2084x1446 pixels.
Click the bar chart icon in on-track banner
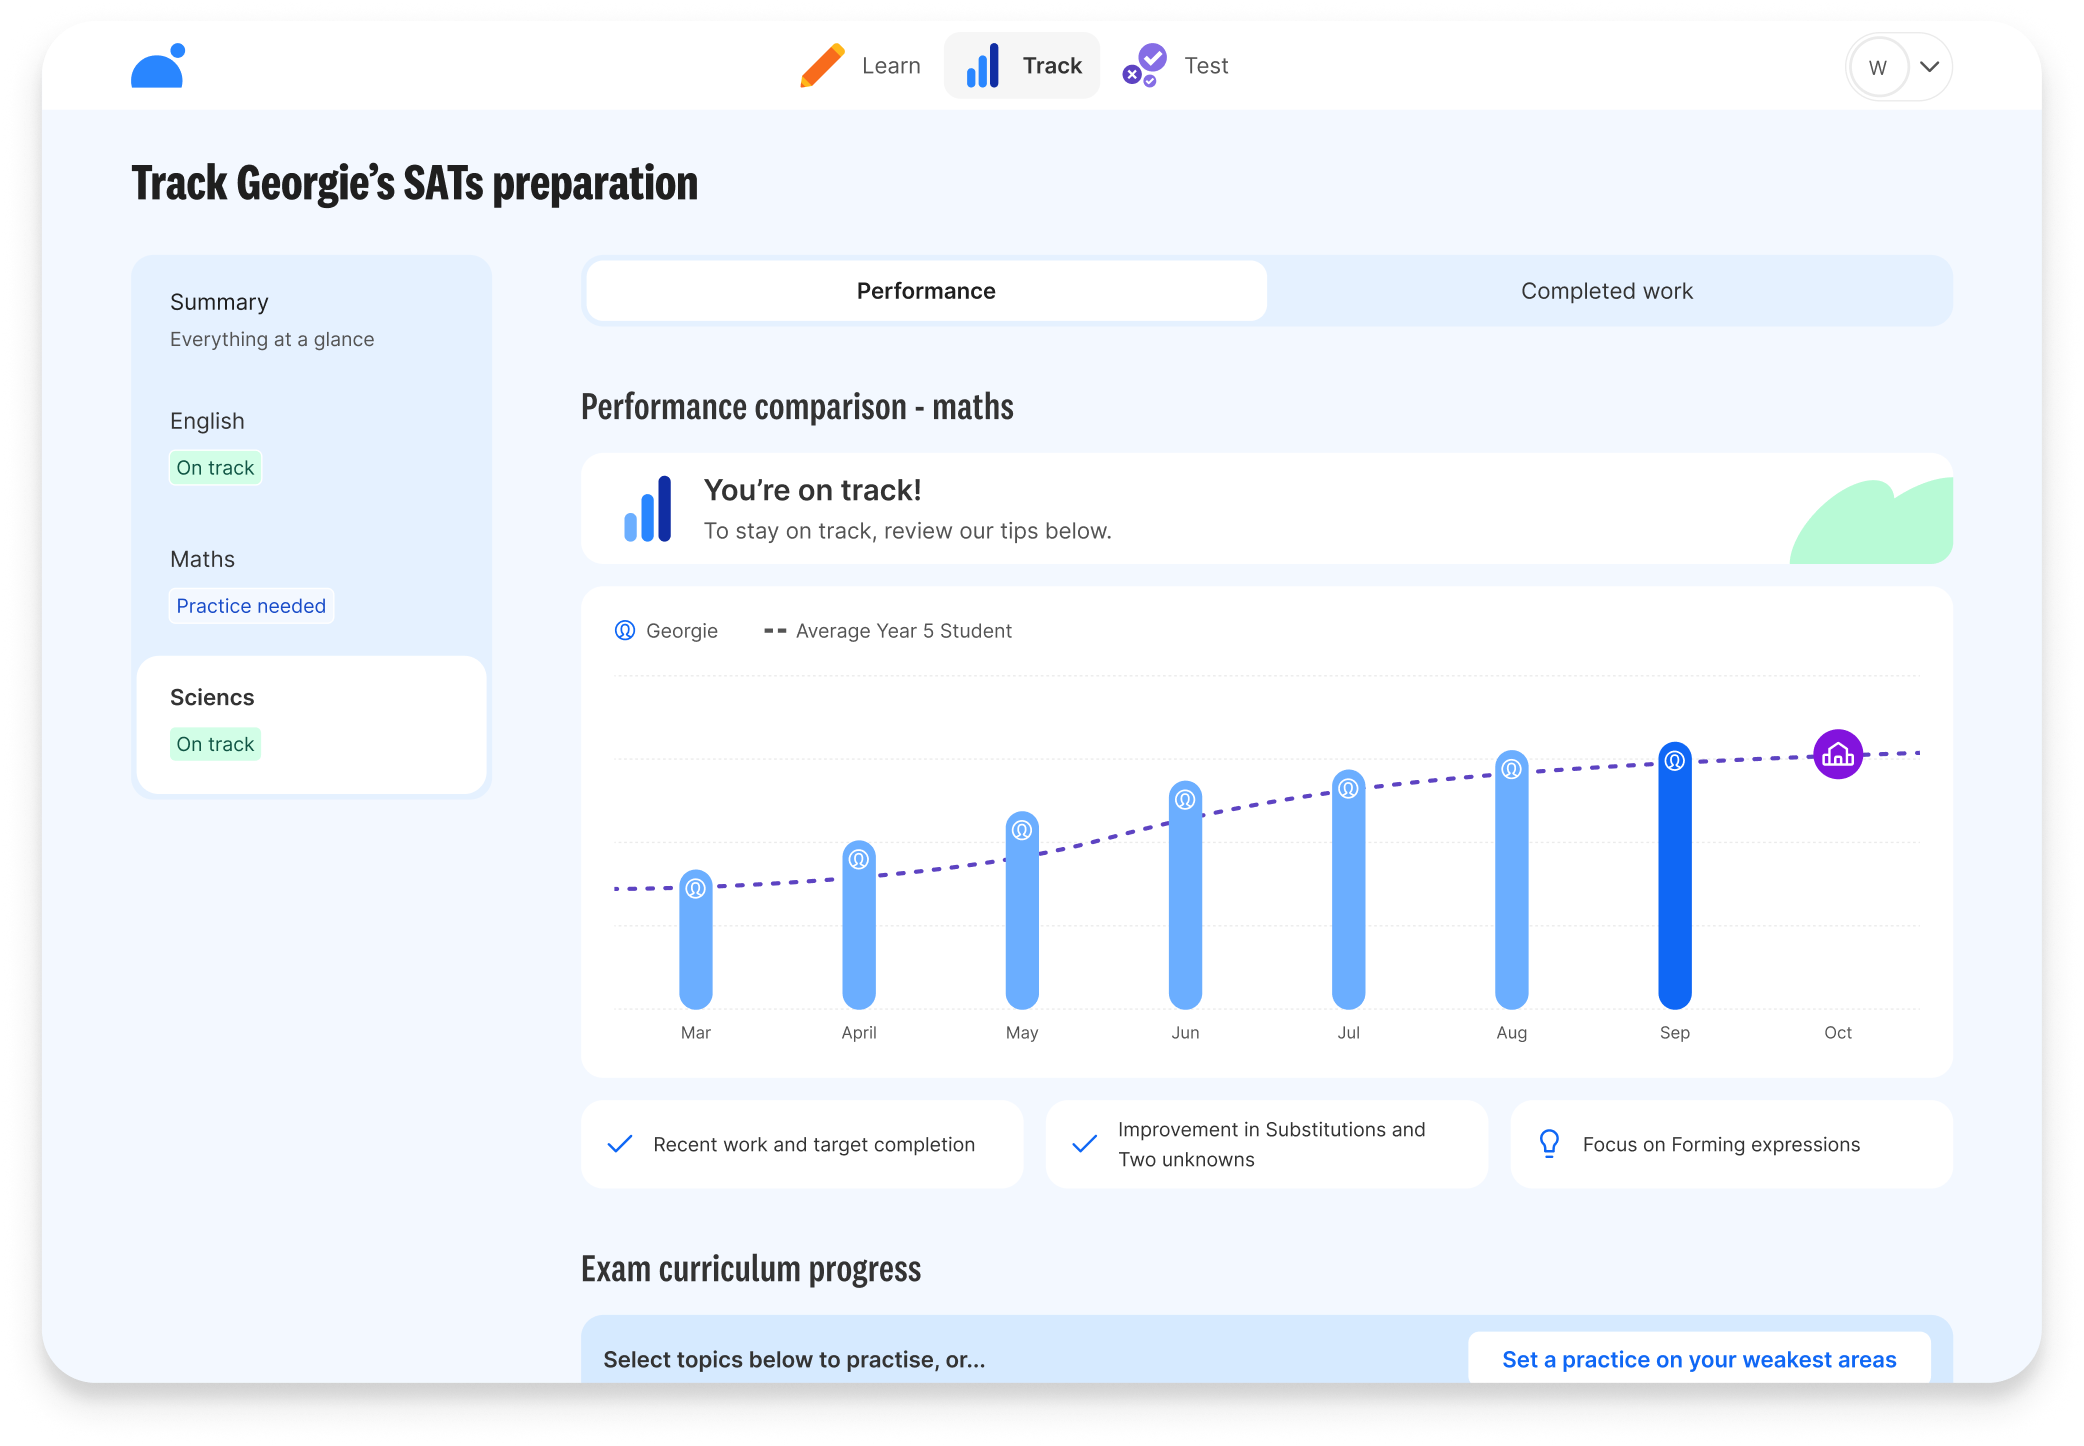(x=648, y=509)
